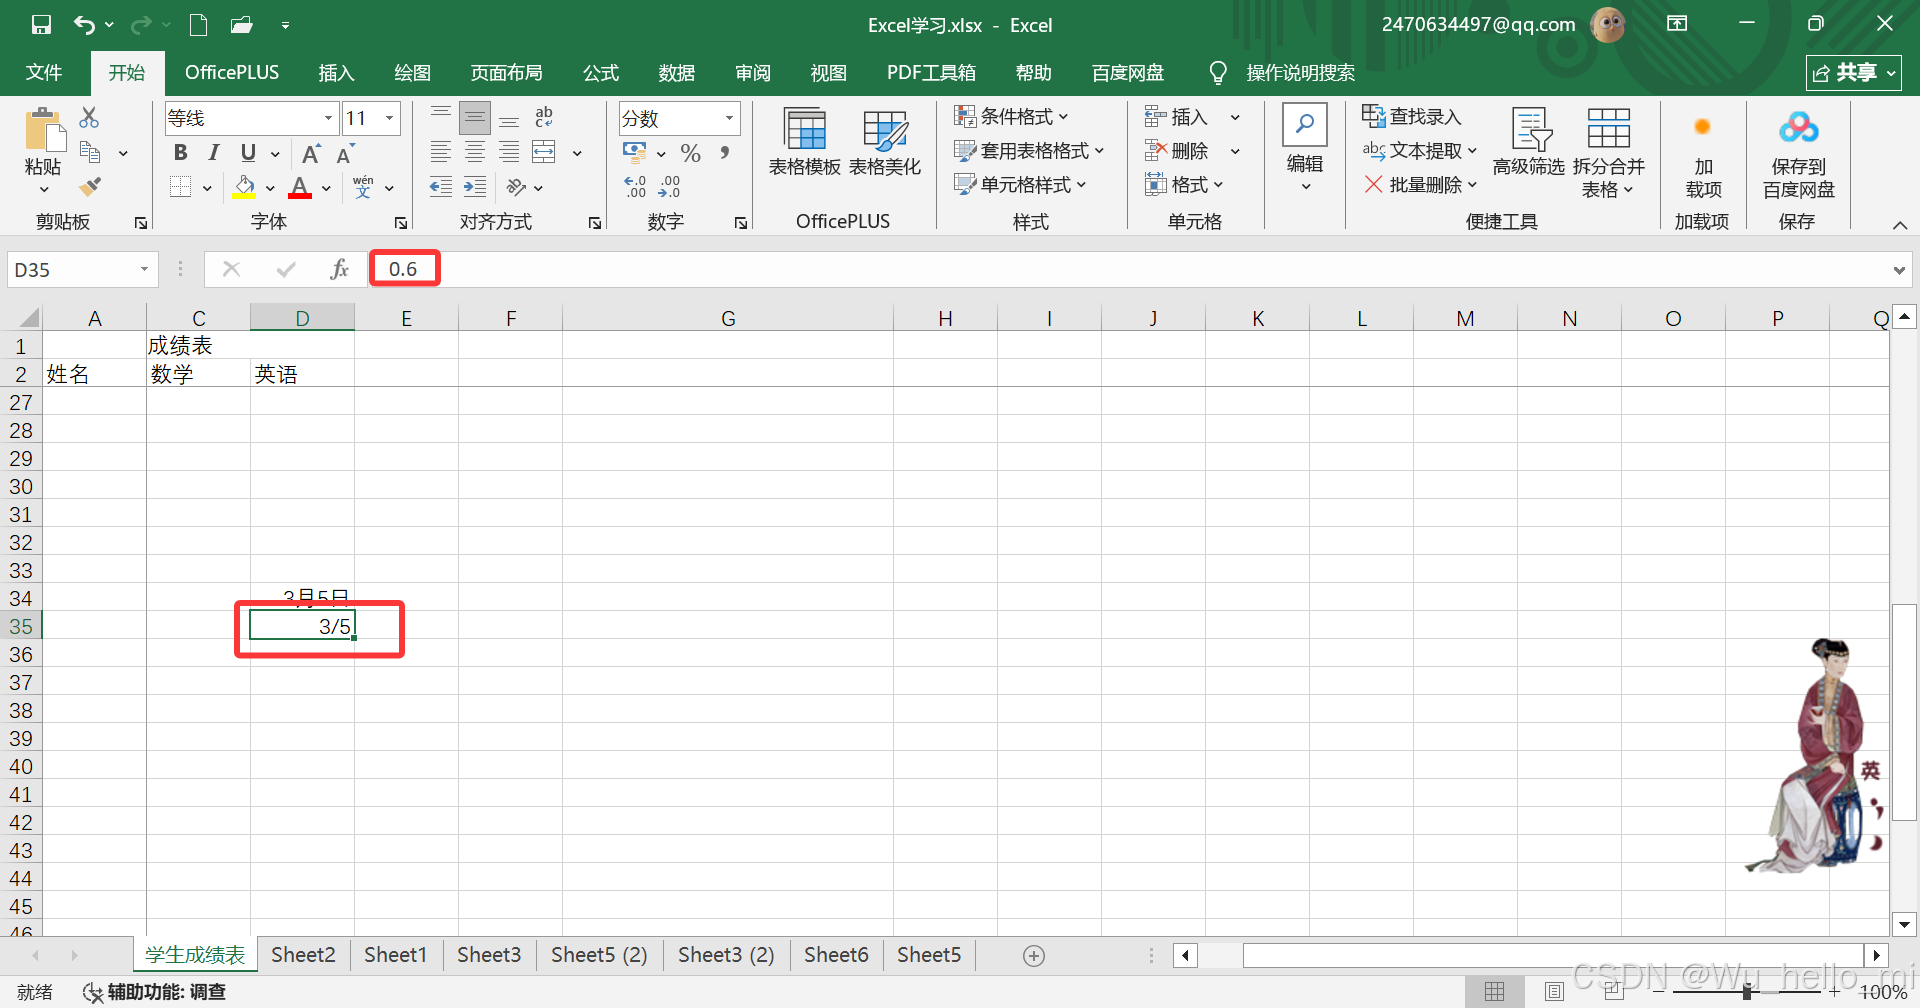
Task: Open the number format dropdown 分数
Action: [x=730, y=118]
